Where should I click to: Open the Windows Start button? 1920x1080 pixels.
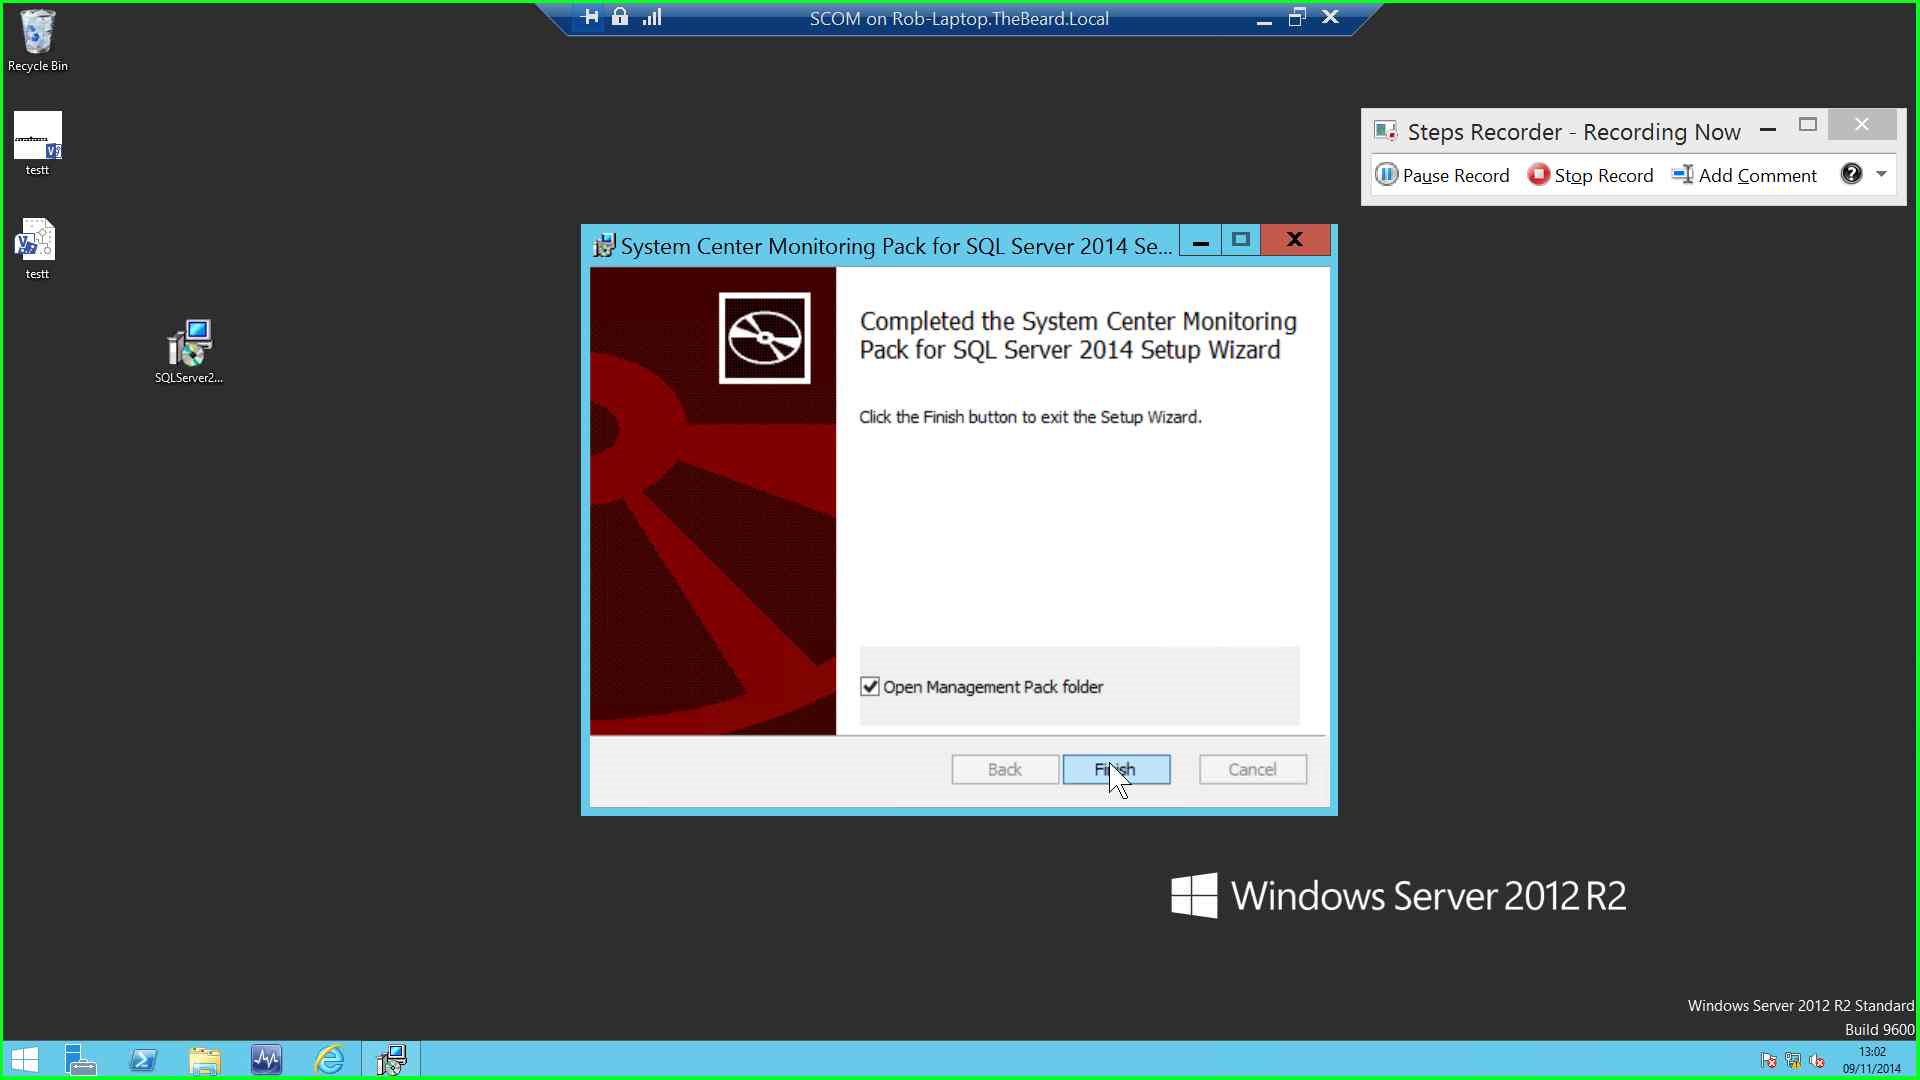pos(24,1059)
